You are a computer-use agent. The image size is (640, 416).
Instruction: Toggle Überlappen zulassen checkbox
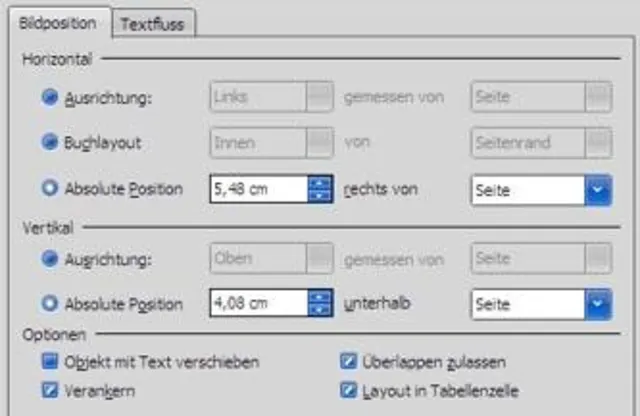349,361
